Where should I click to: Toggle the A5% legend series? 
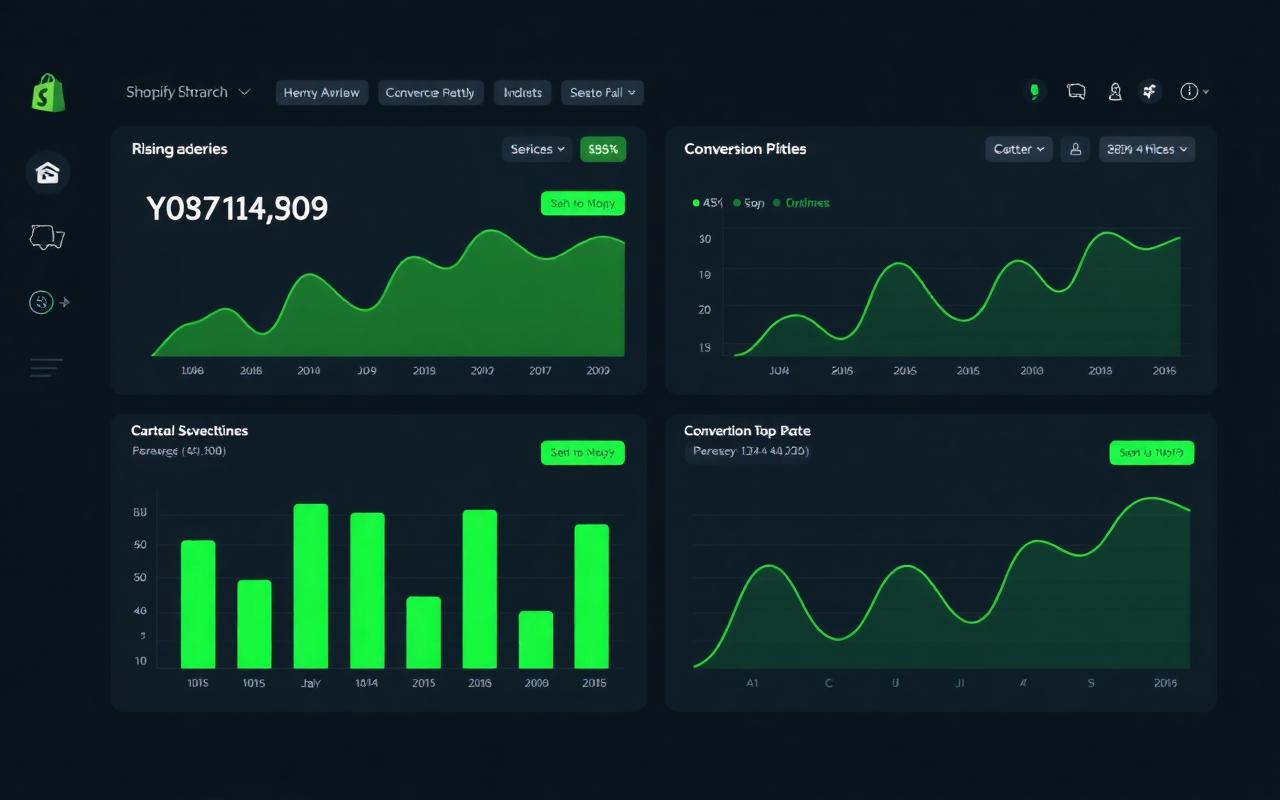[x=708, y=203]
